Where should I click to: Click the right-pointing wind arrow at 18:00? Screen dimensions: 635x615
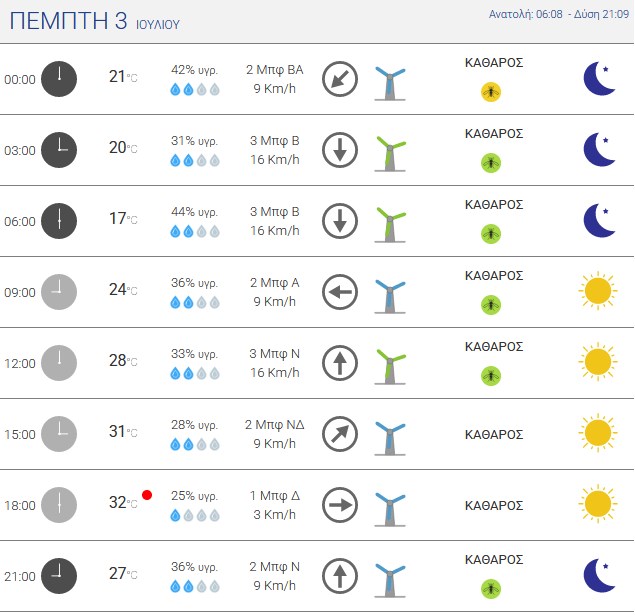(x=340, y=505)
